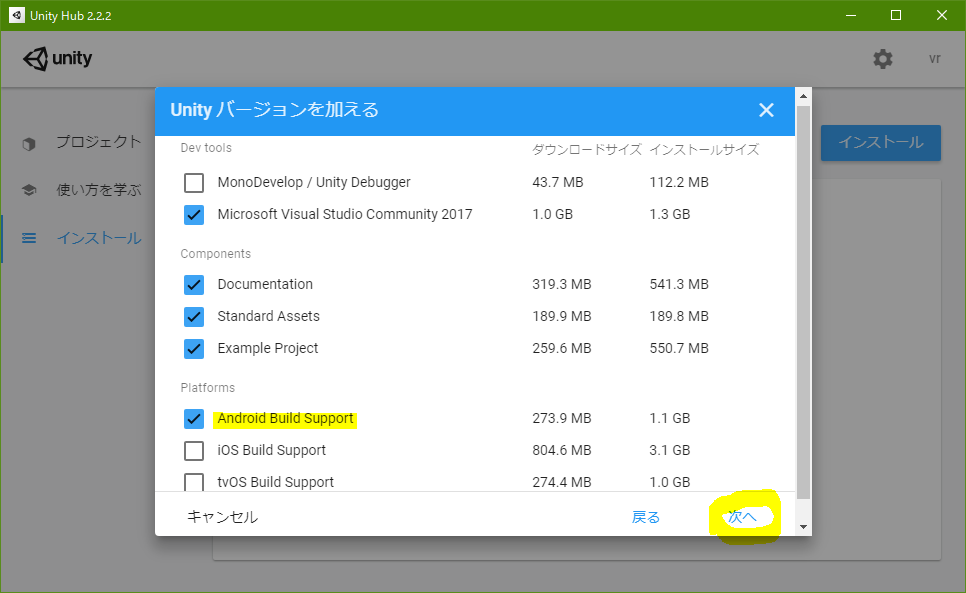Minimize the Unity Hub window
This screenshot has height=593, width=966.
pos(851,15)
